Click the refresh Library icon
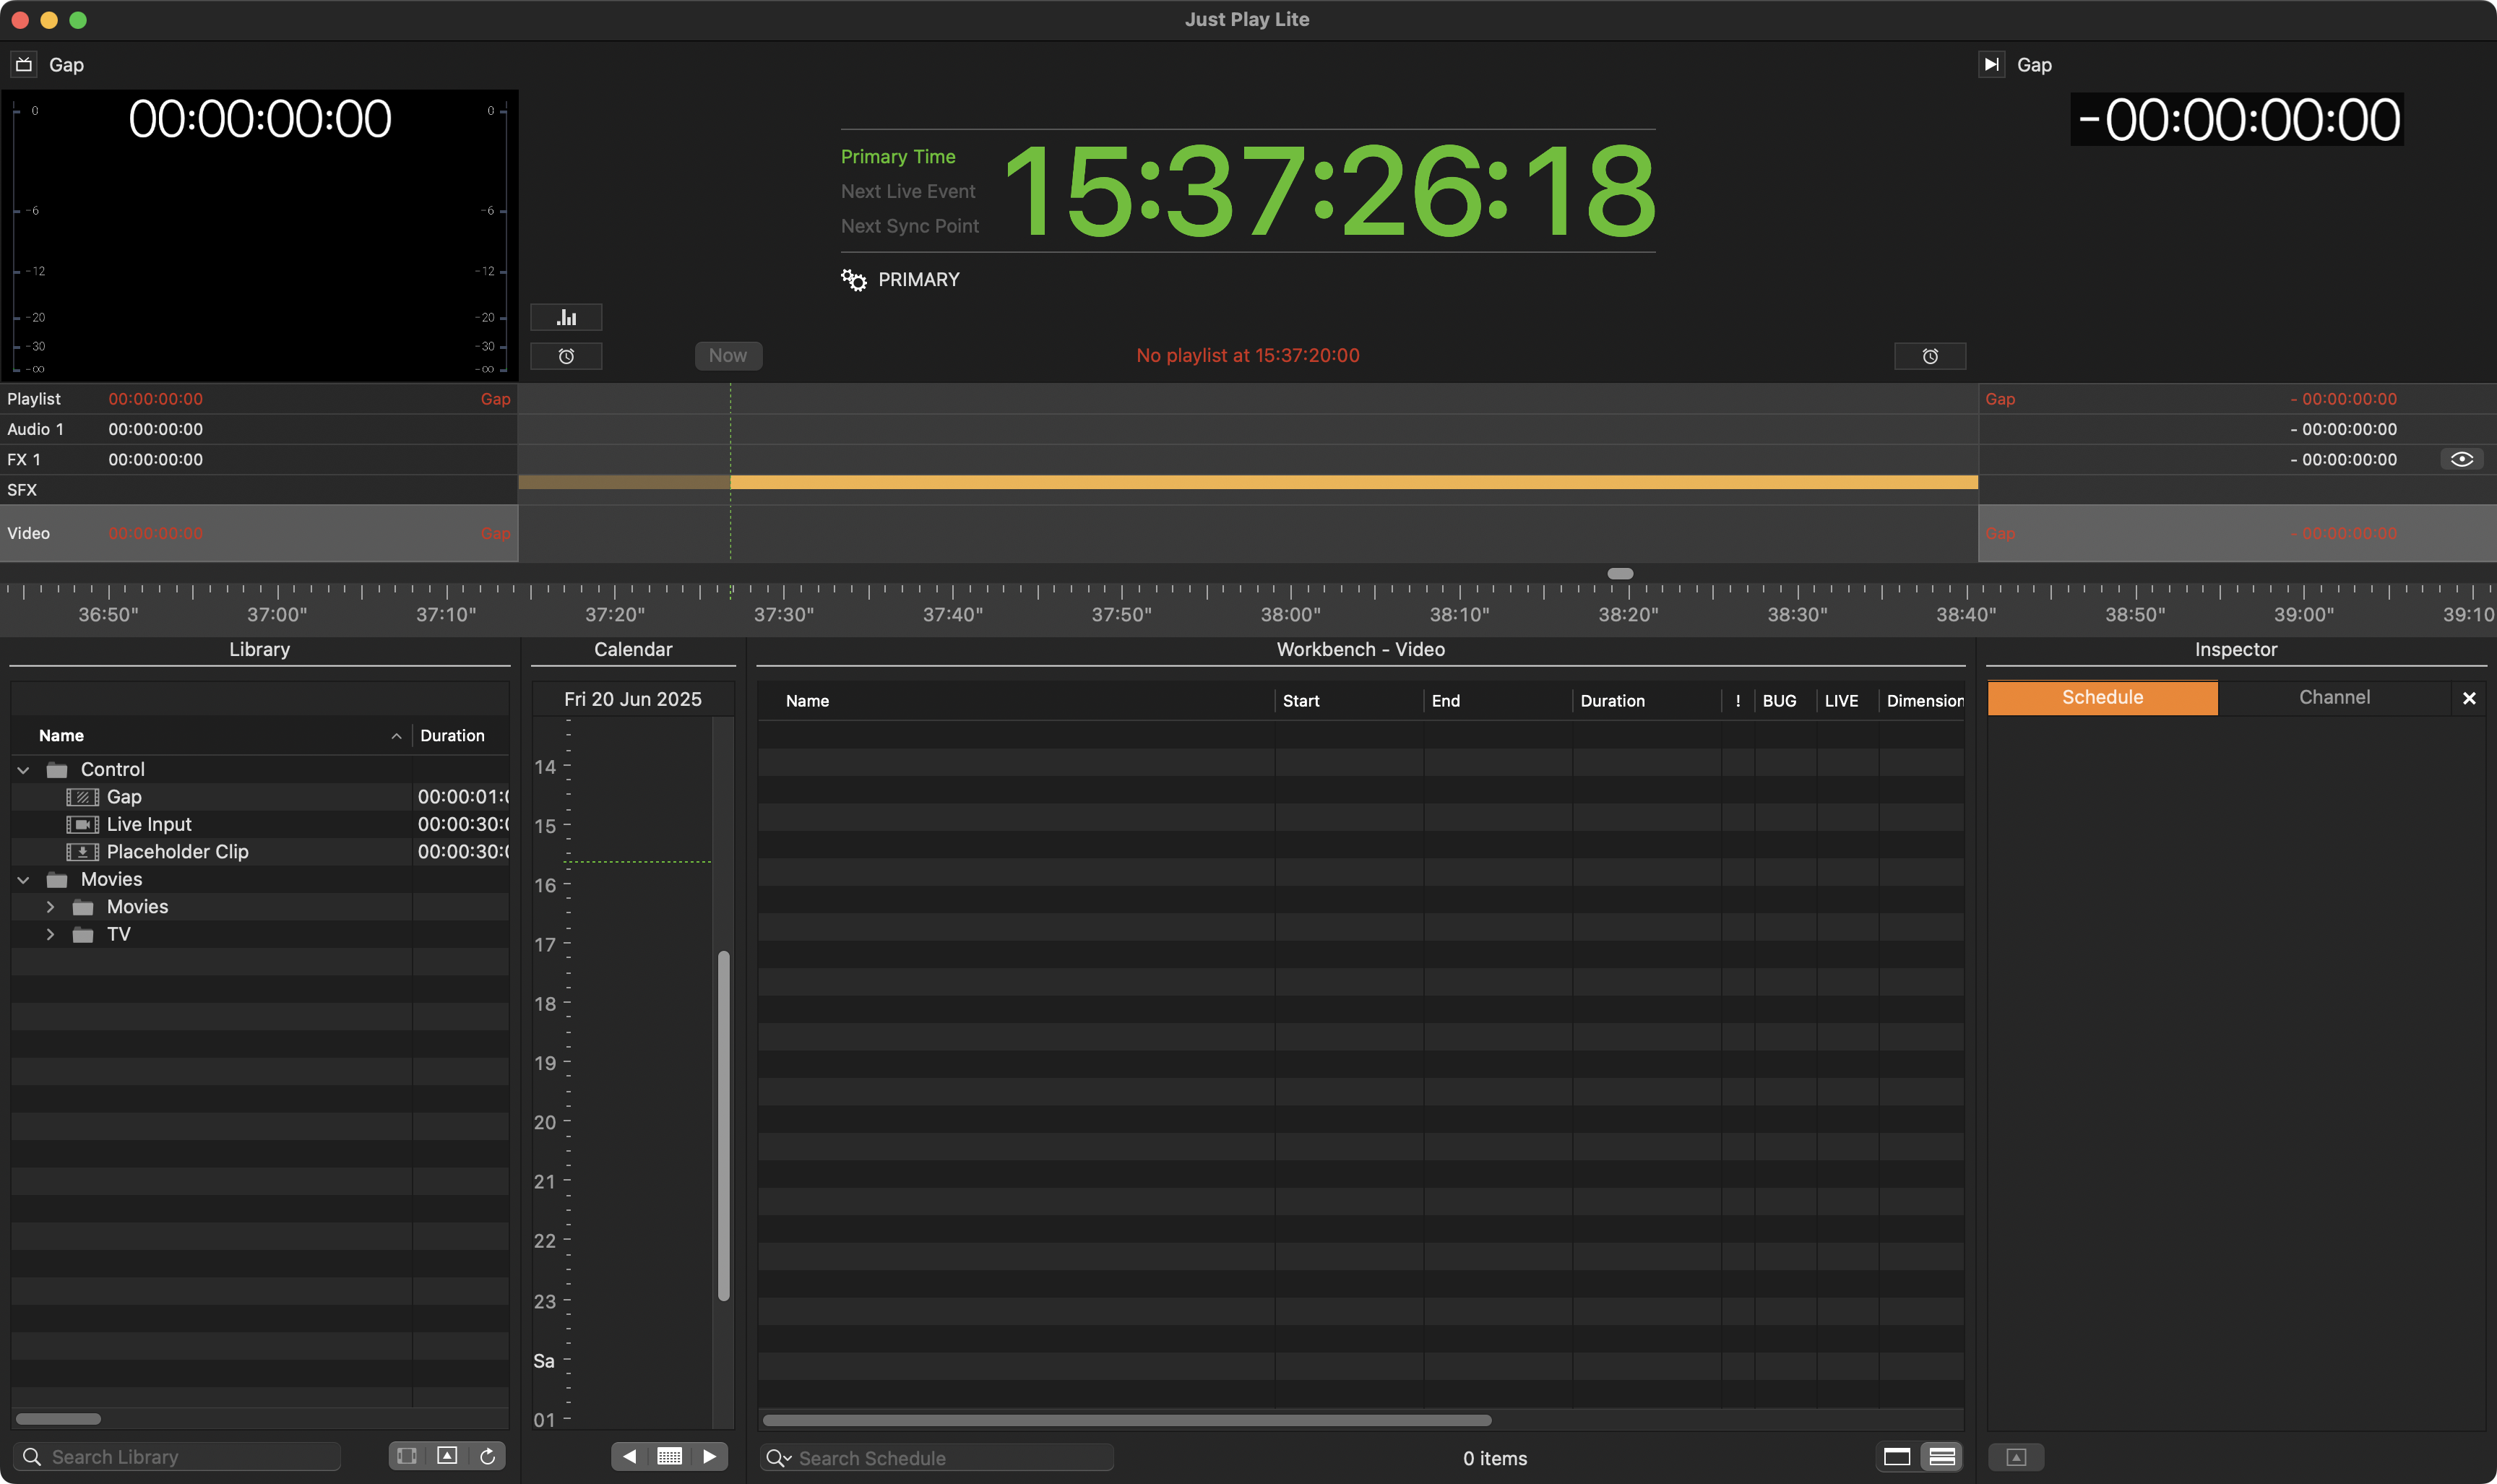This screenshot has height=1484, width=2497. tap(487, 1456)
